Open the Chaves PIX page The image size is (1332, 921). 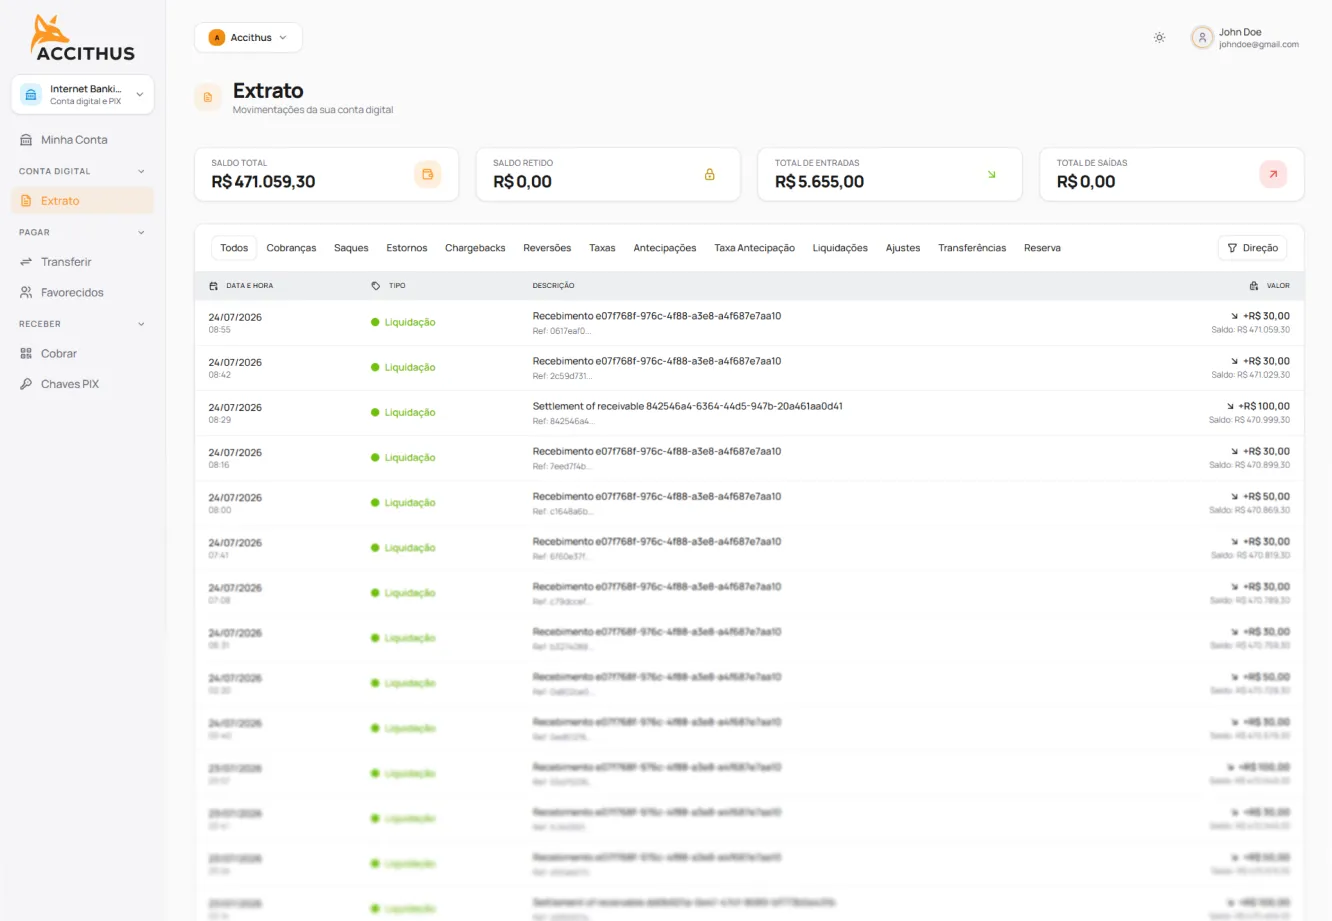83,384
